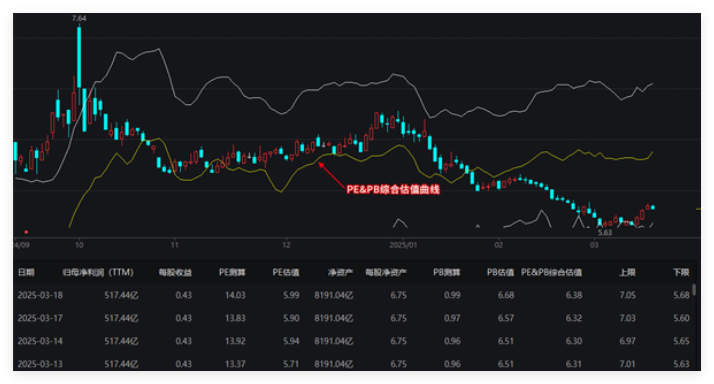The width and height of the screenshot is (714, 384).
Task: Click the PE测算 column header
Action: click(232, 272)
